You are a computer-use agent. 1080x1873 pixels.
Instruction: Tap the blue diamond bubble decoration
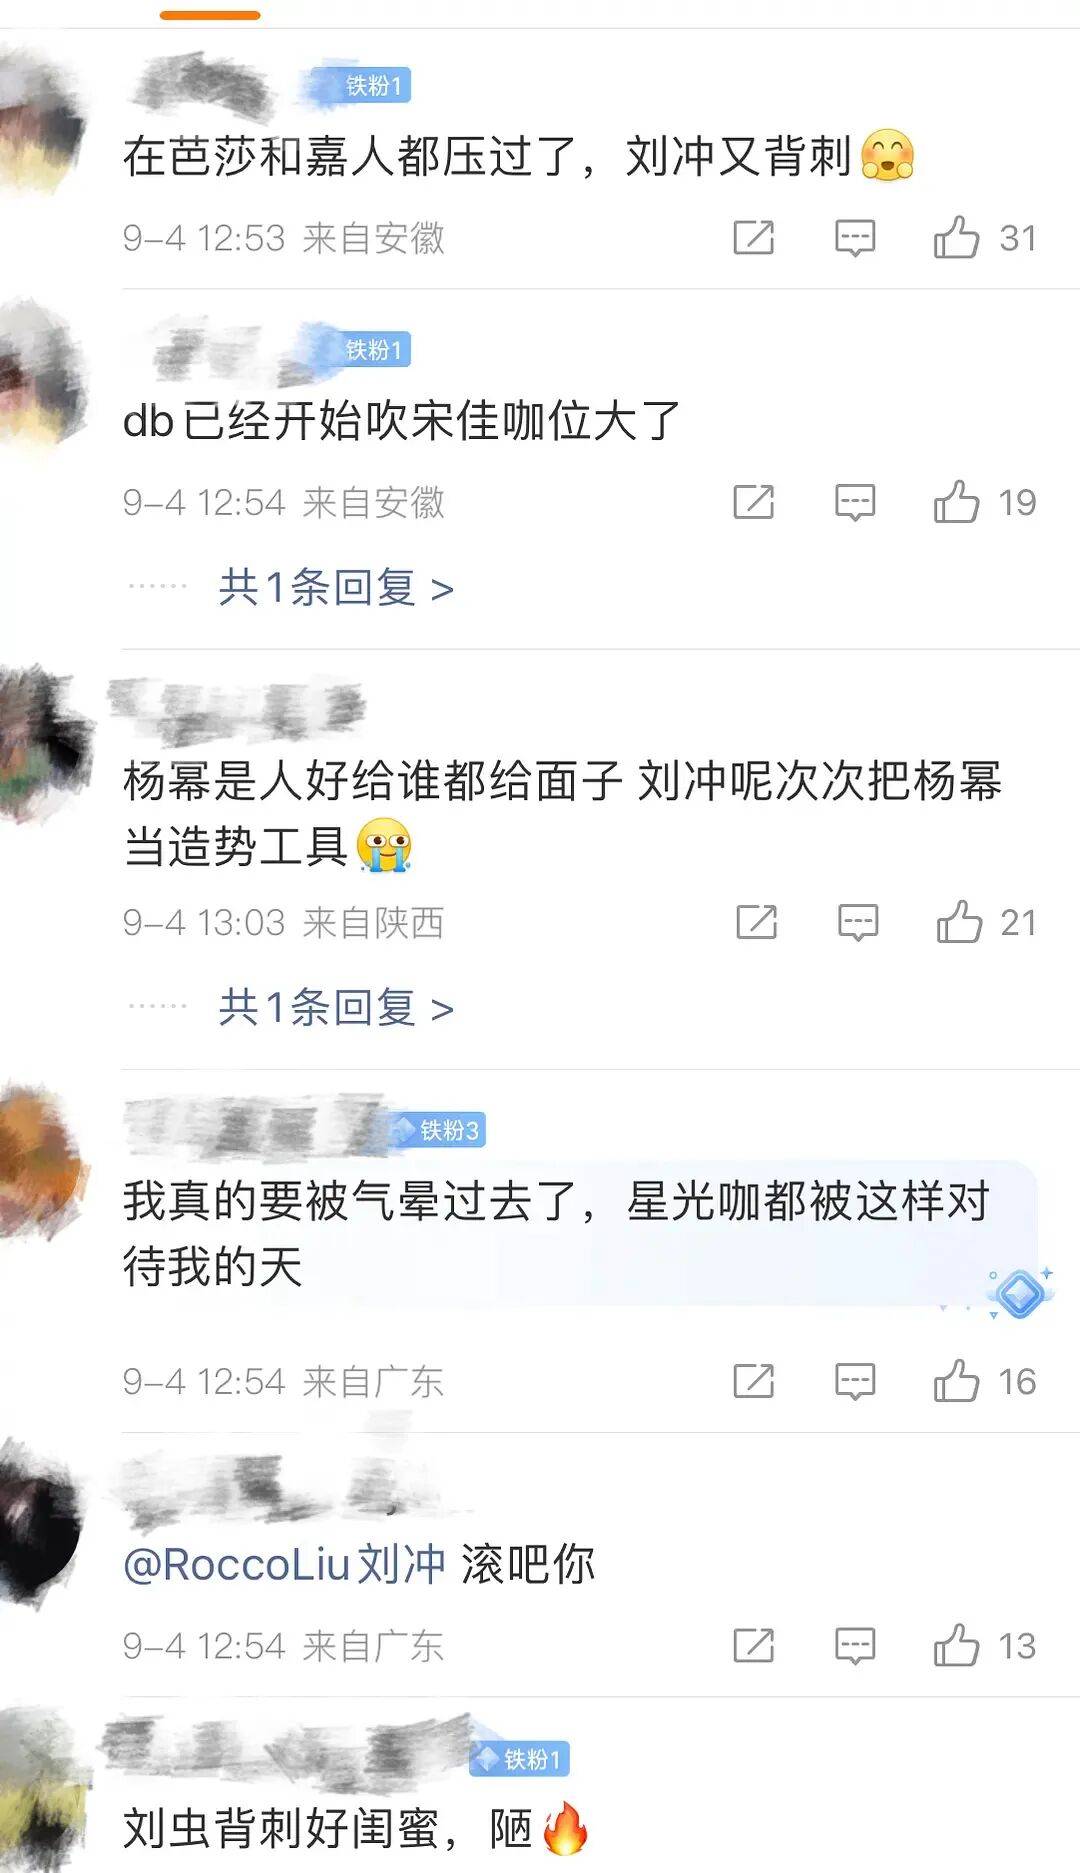(1019, 1294)
